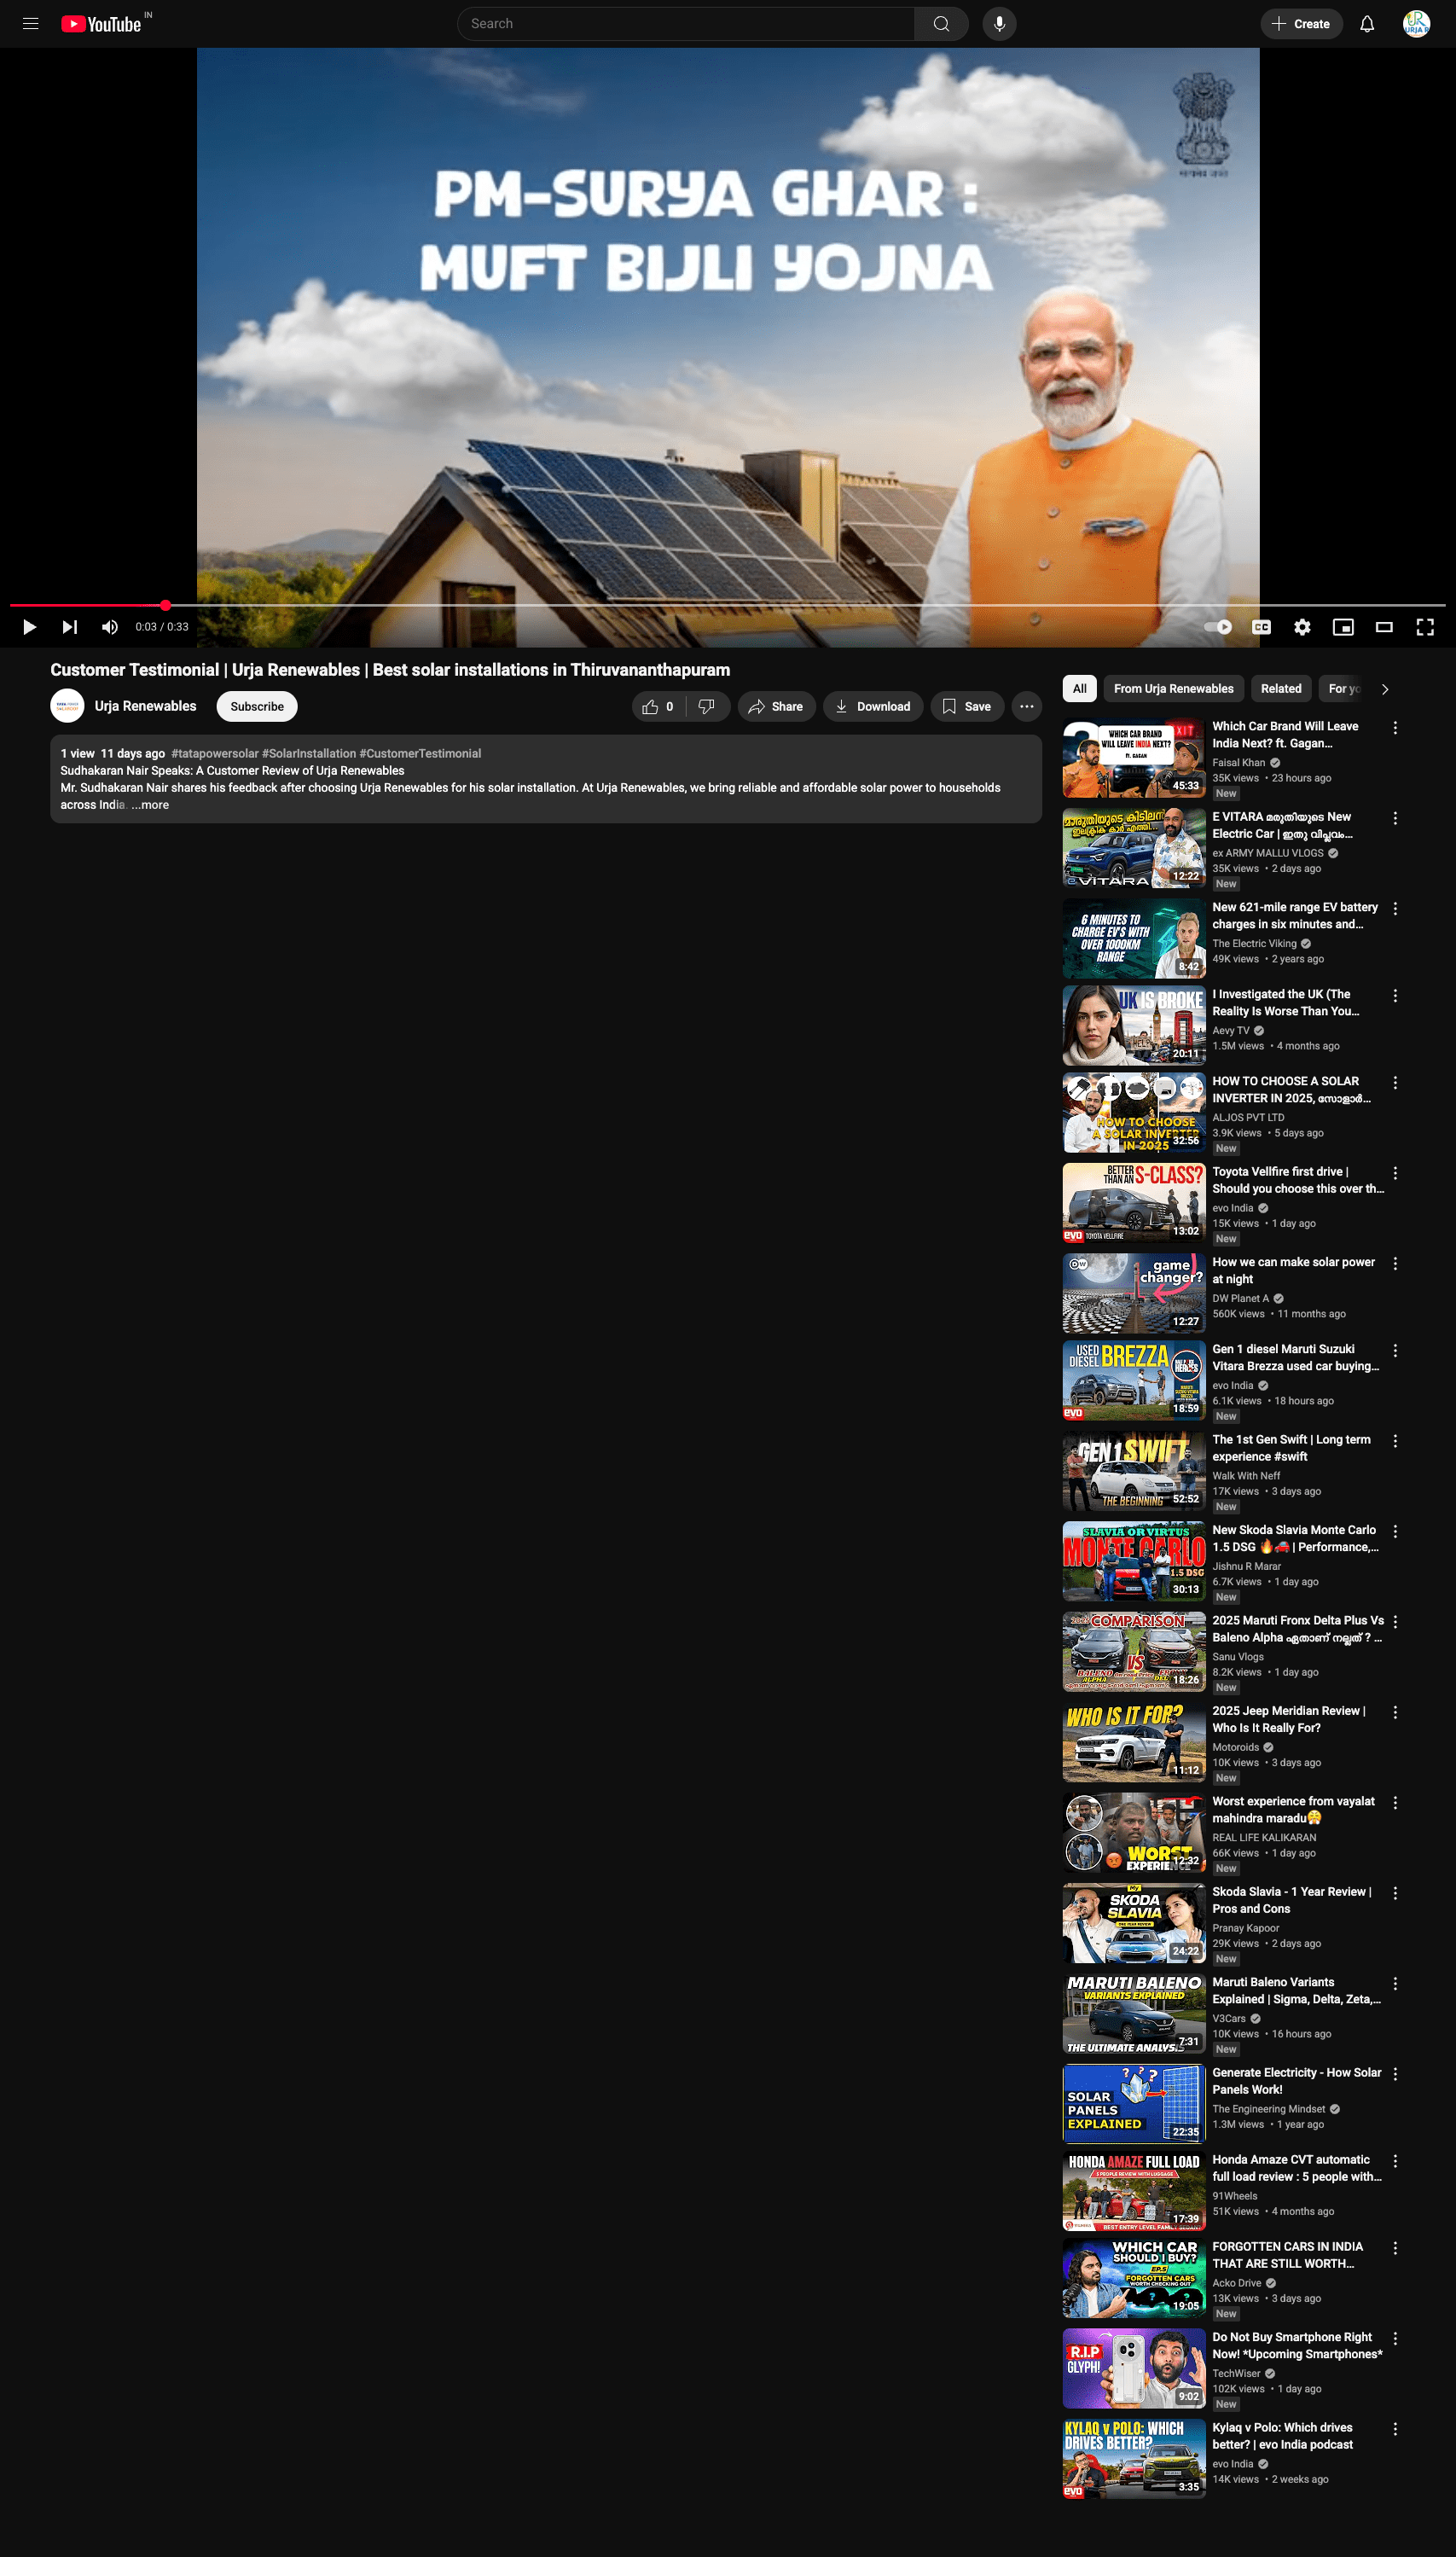The width and height of the screenshot is (1456, 2557).
Task: Open menu for How we can make solar power
Action: (1395, 1264)
